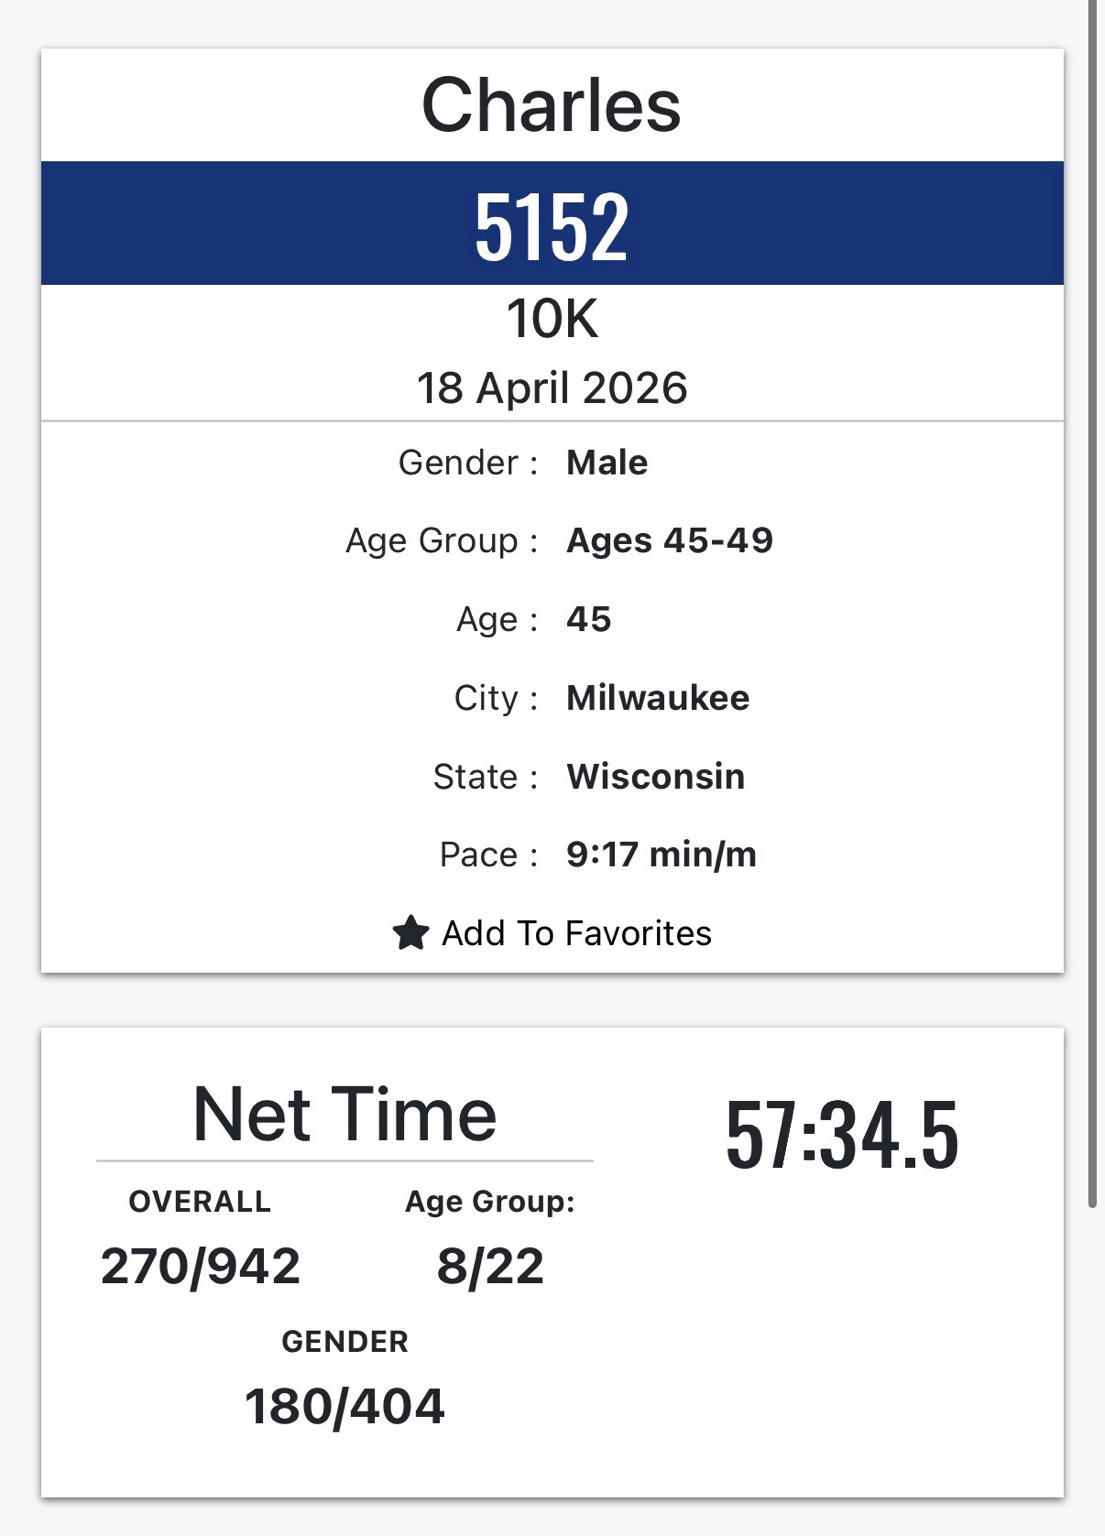
Task: Click the pace value 9:17 min/m
Action: 661,855
